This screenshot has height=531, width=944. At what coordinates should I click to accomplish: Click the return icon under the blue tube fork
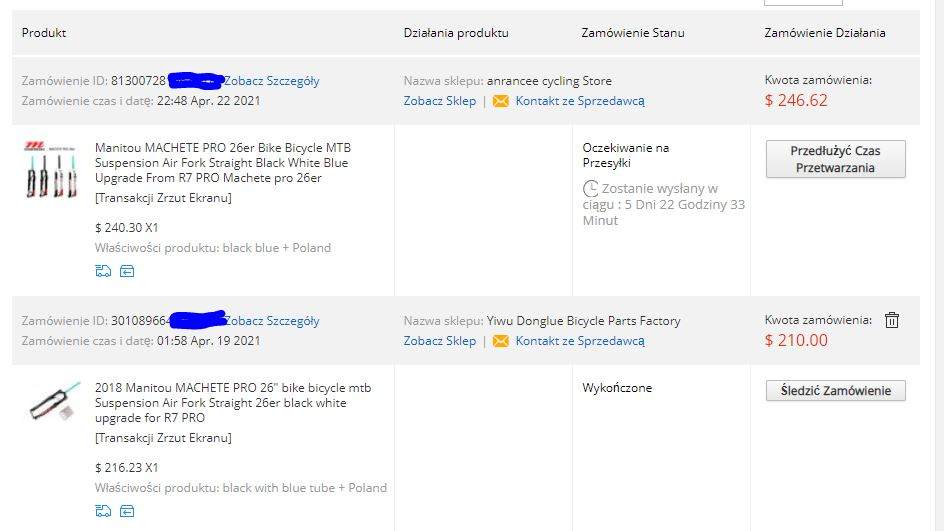127,511
